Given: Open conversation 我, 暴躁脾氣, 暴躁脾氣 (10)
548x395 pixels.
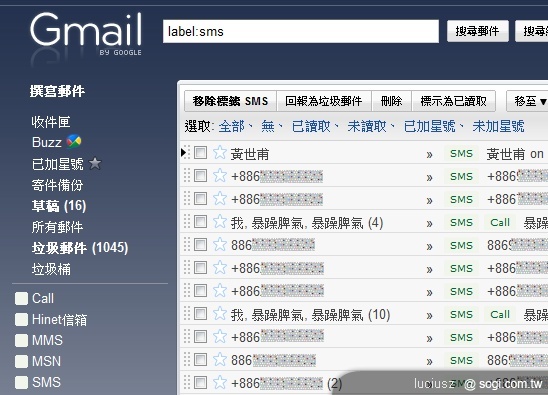Looking at the screenshot, I should [x=310, y=315].
